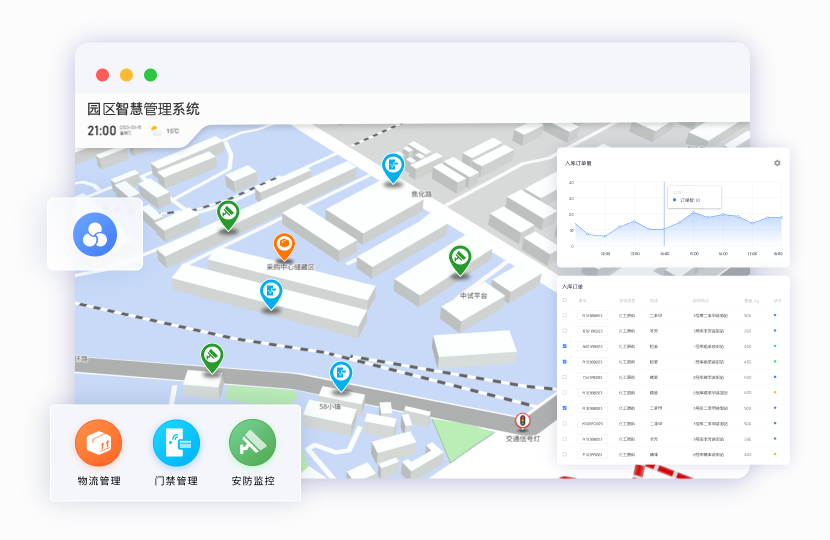Toggle the select-all checkbox in 入库订单 header

click(565, 300)
